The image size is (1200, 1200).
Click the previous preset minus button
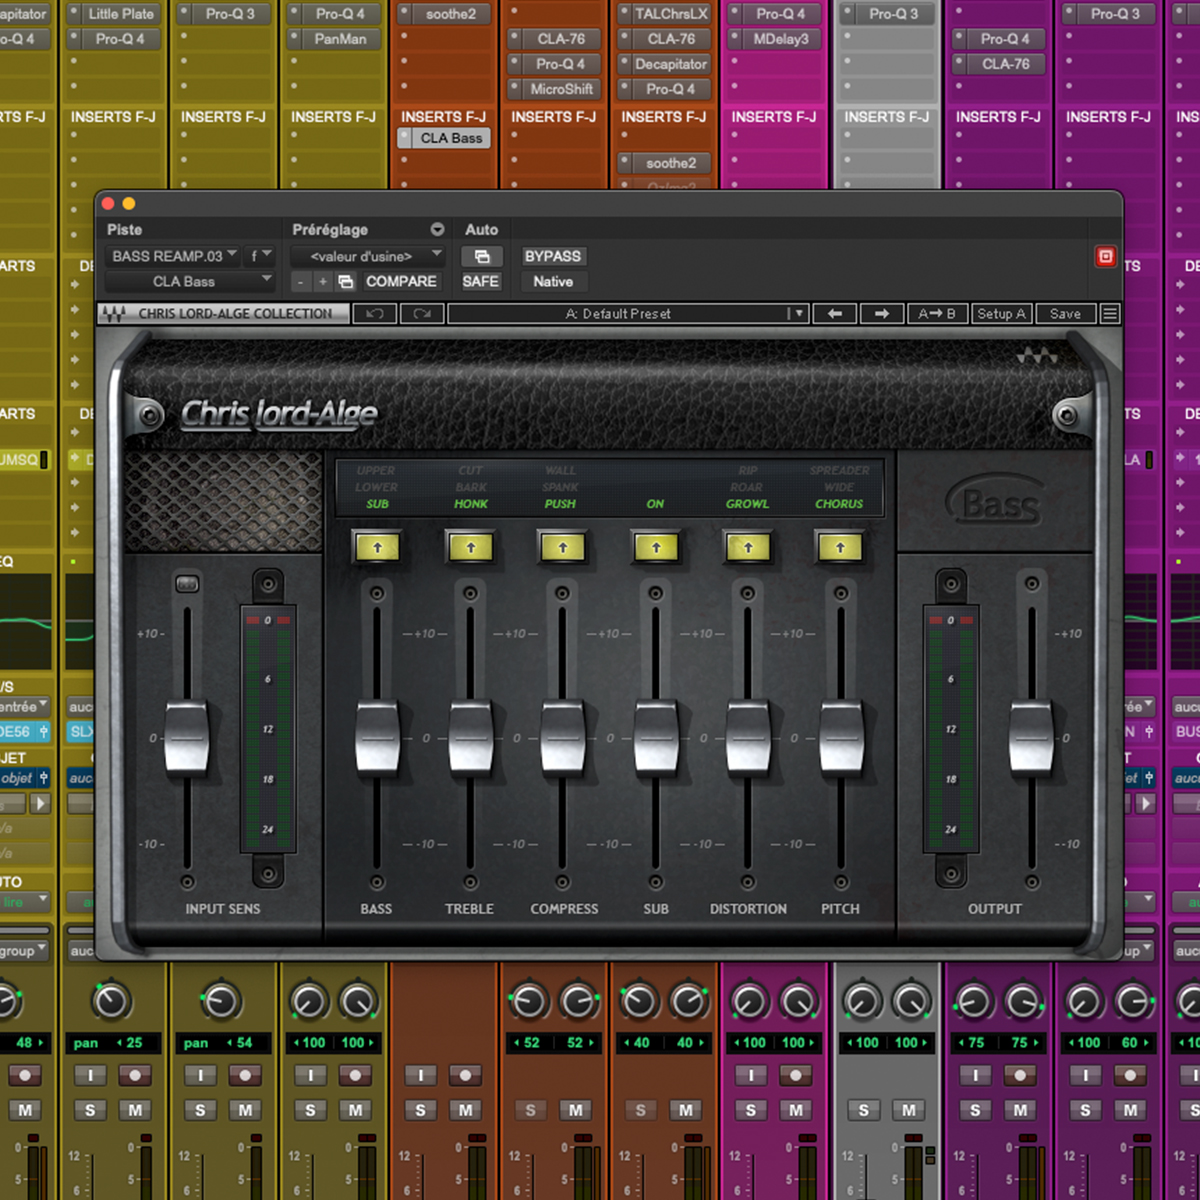(301, 282)
